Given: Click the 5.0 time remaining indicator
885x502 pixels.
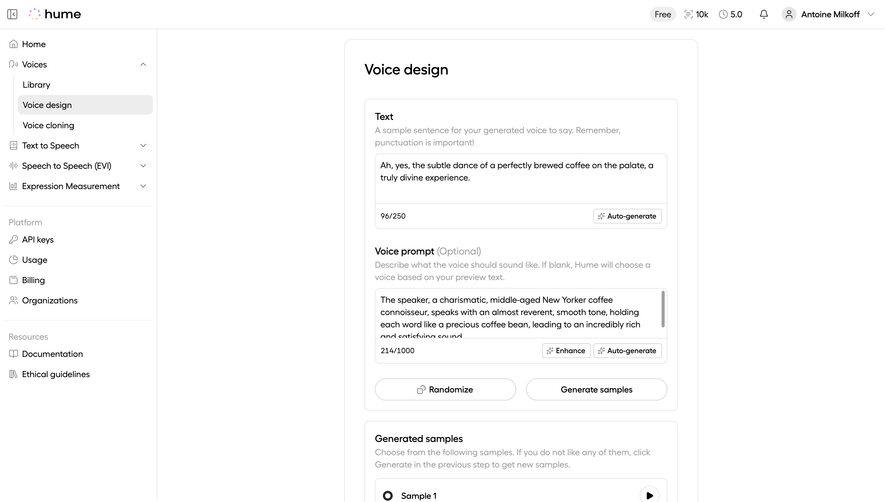Looking at the screenshot, I should pos(730,14).
